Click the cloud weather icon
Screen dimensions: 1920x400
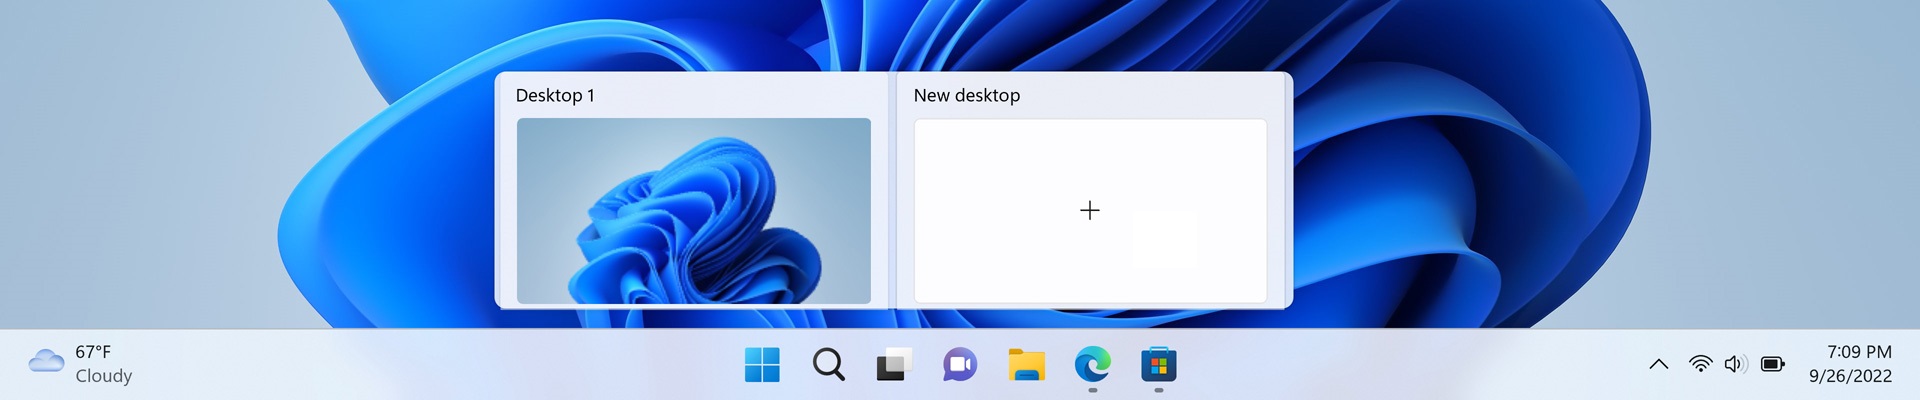coord(46,361)
